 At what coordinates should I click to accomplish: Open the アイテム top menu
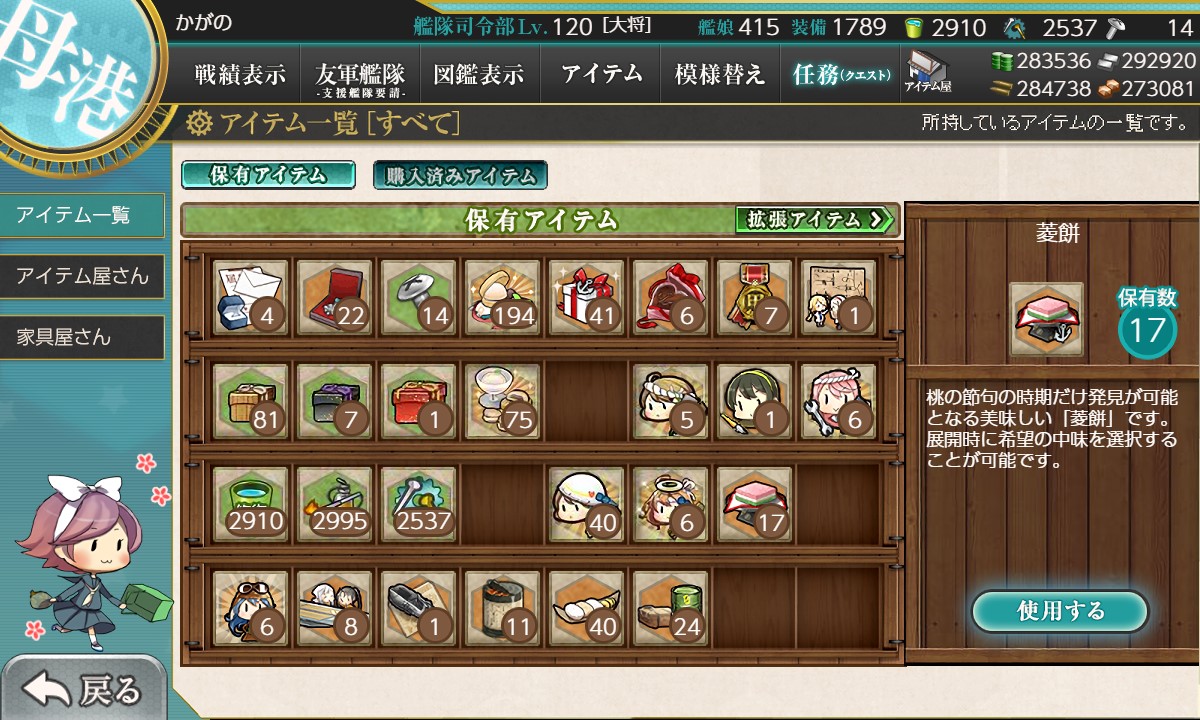click(x=601, y=74)
